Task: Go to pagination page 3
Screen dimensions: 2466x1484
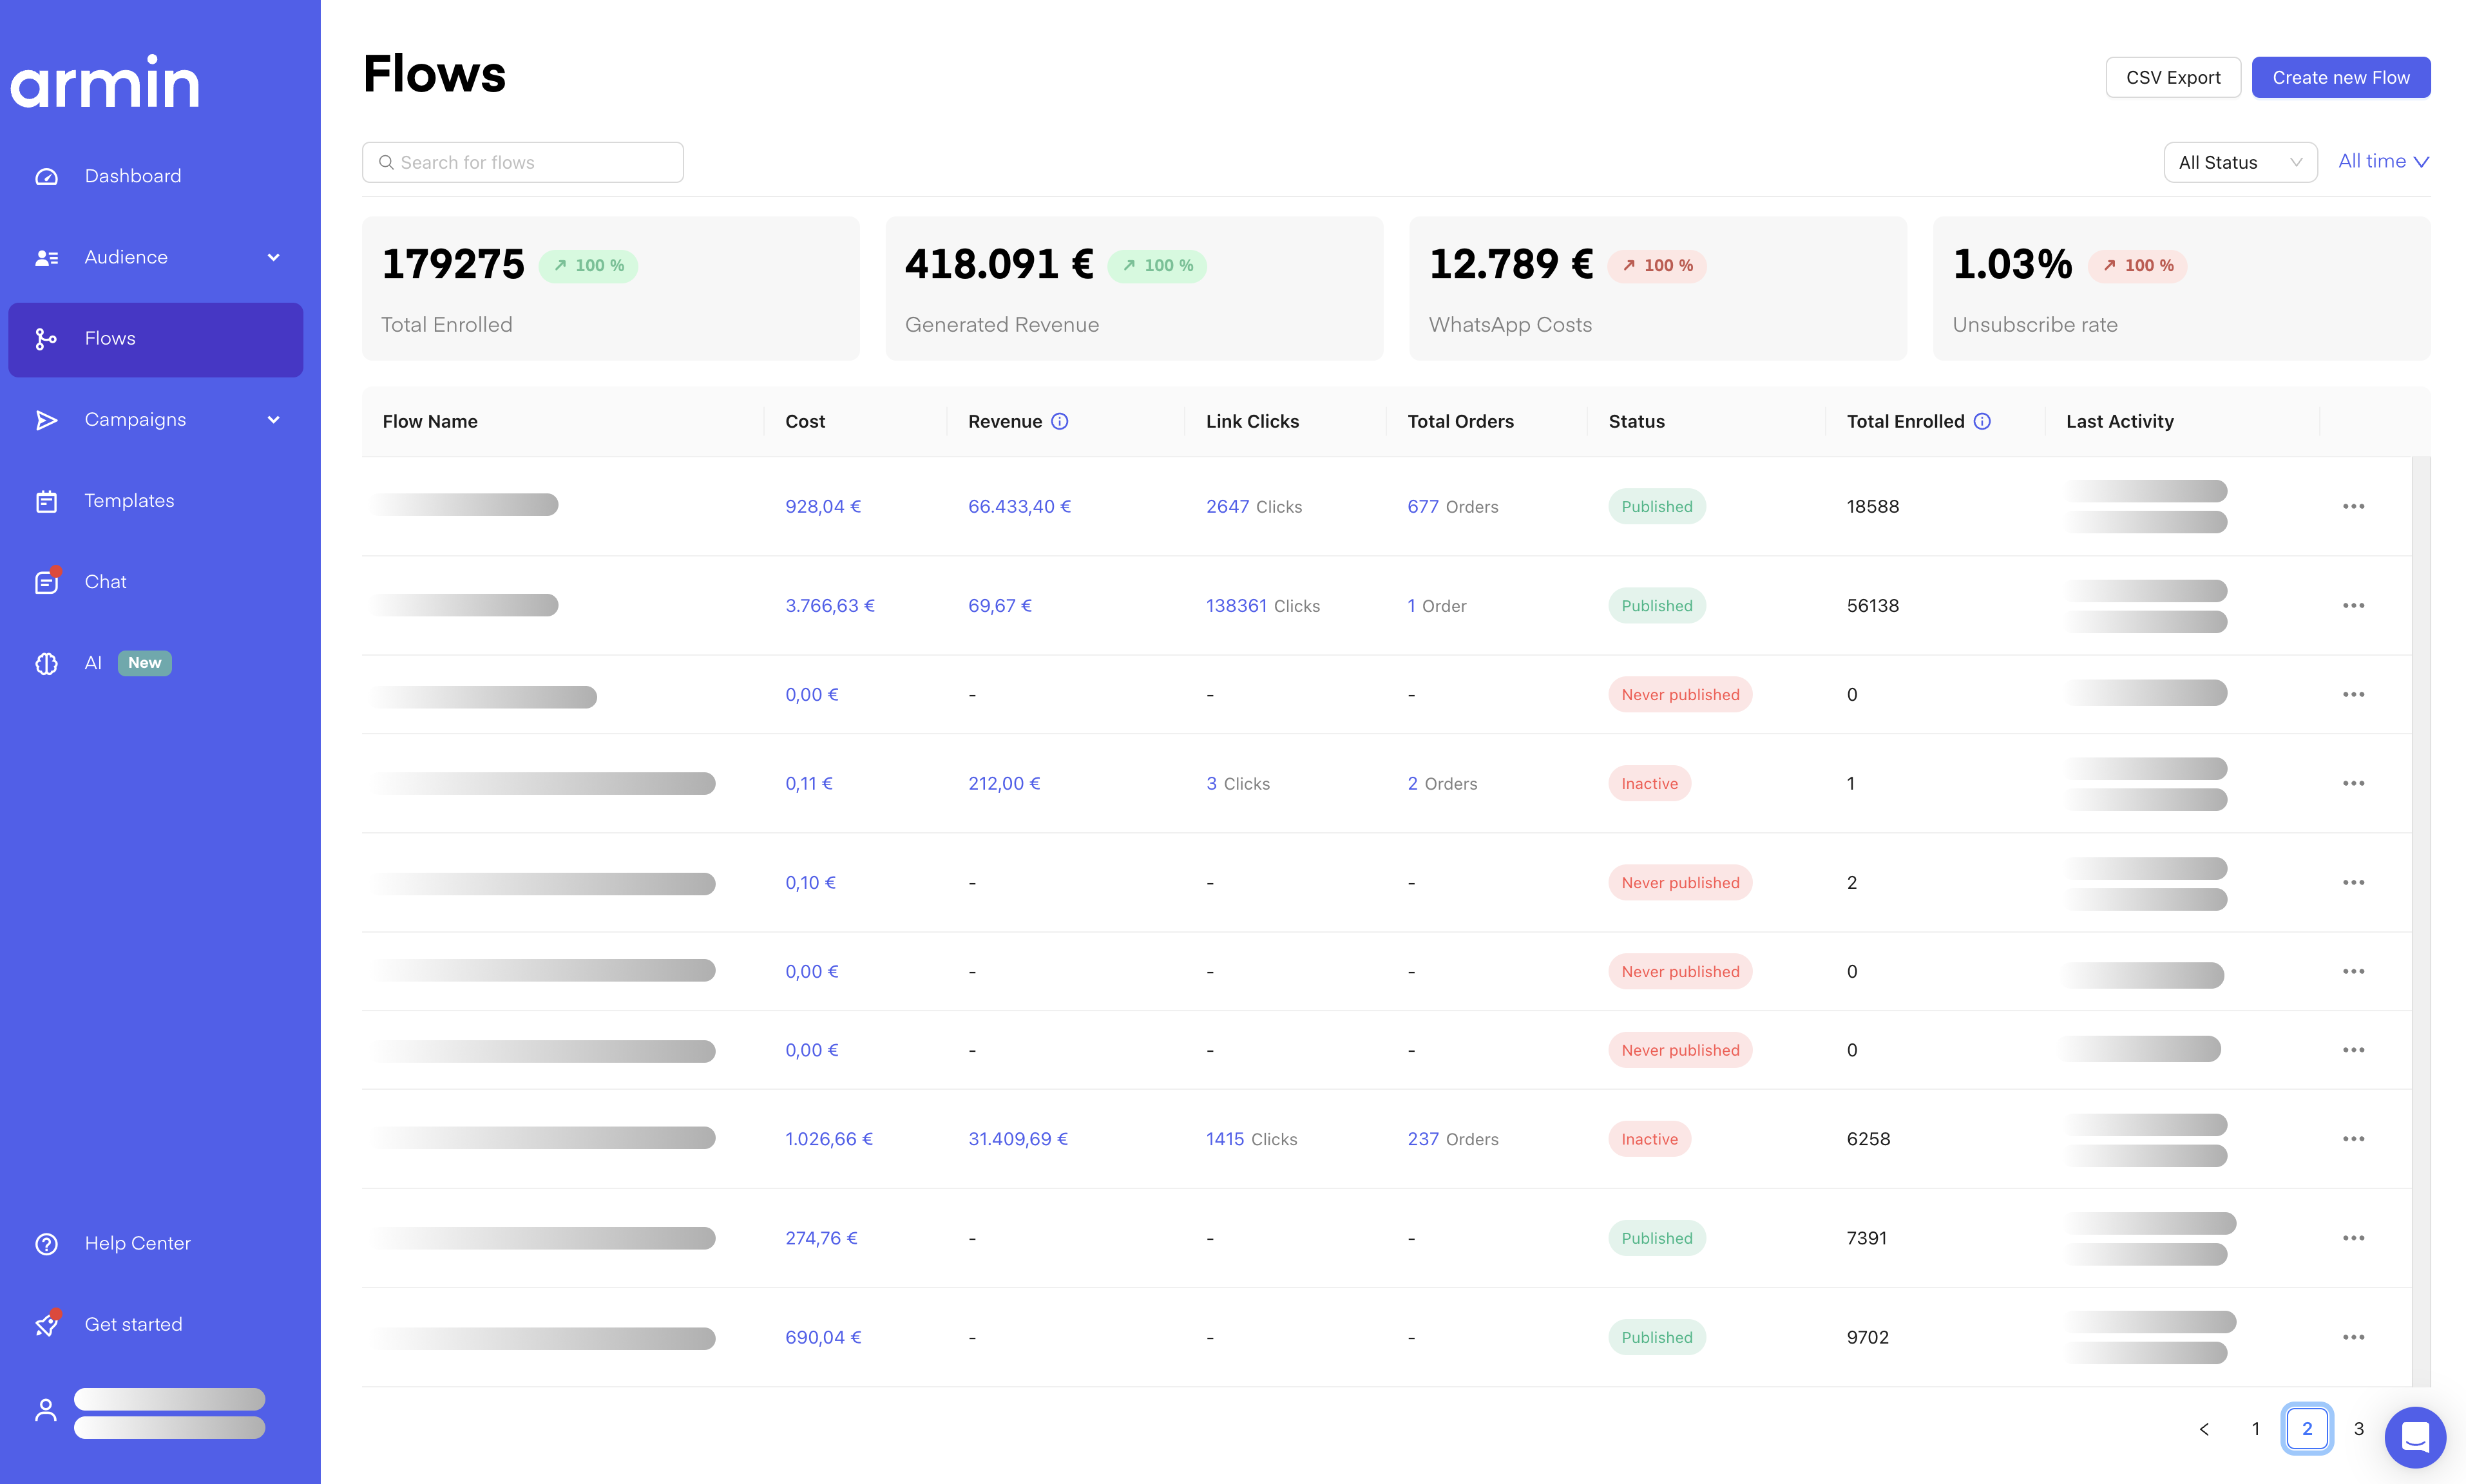Action: [x=2358, y=1429]
